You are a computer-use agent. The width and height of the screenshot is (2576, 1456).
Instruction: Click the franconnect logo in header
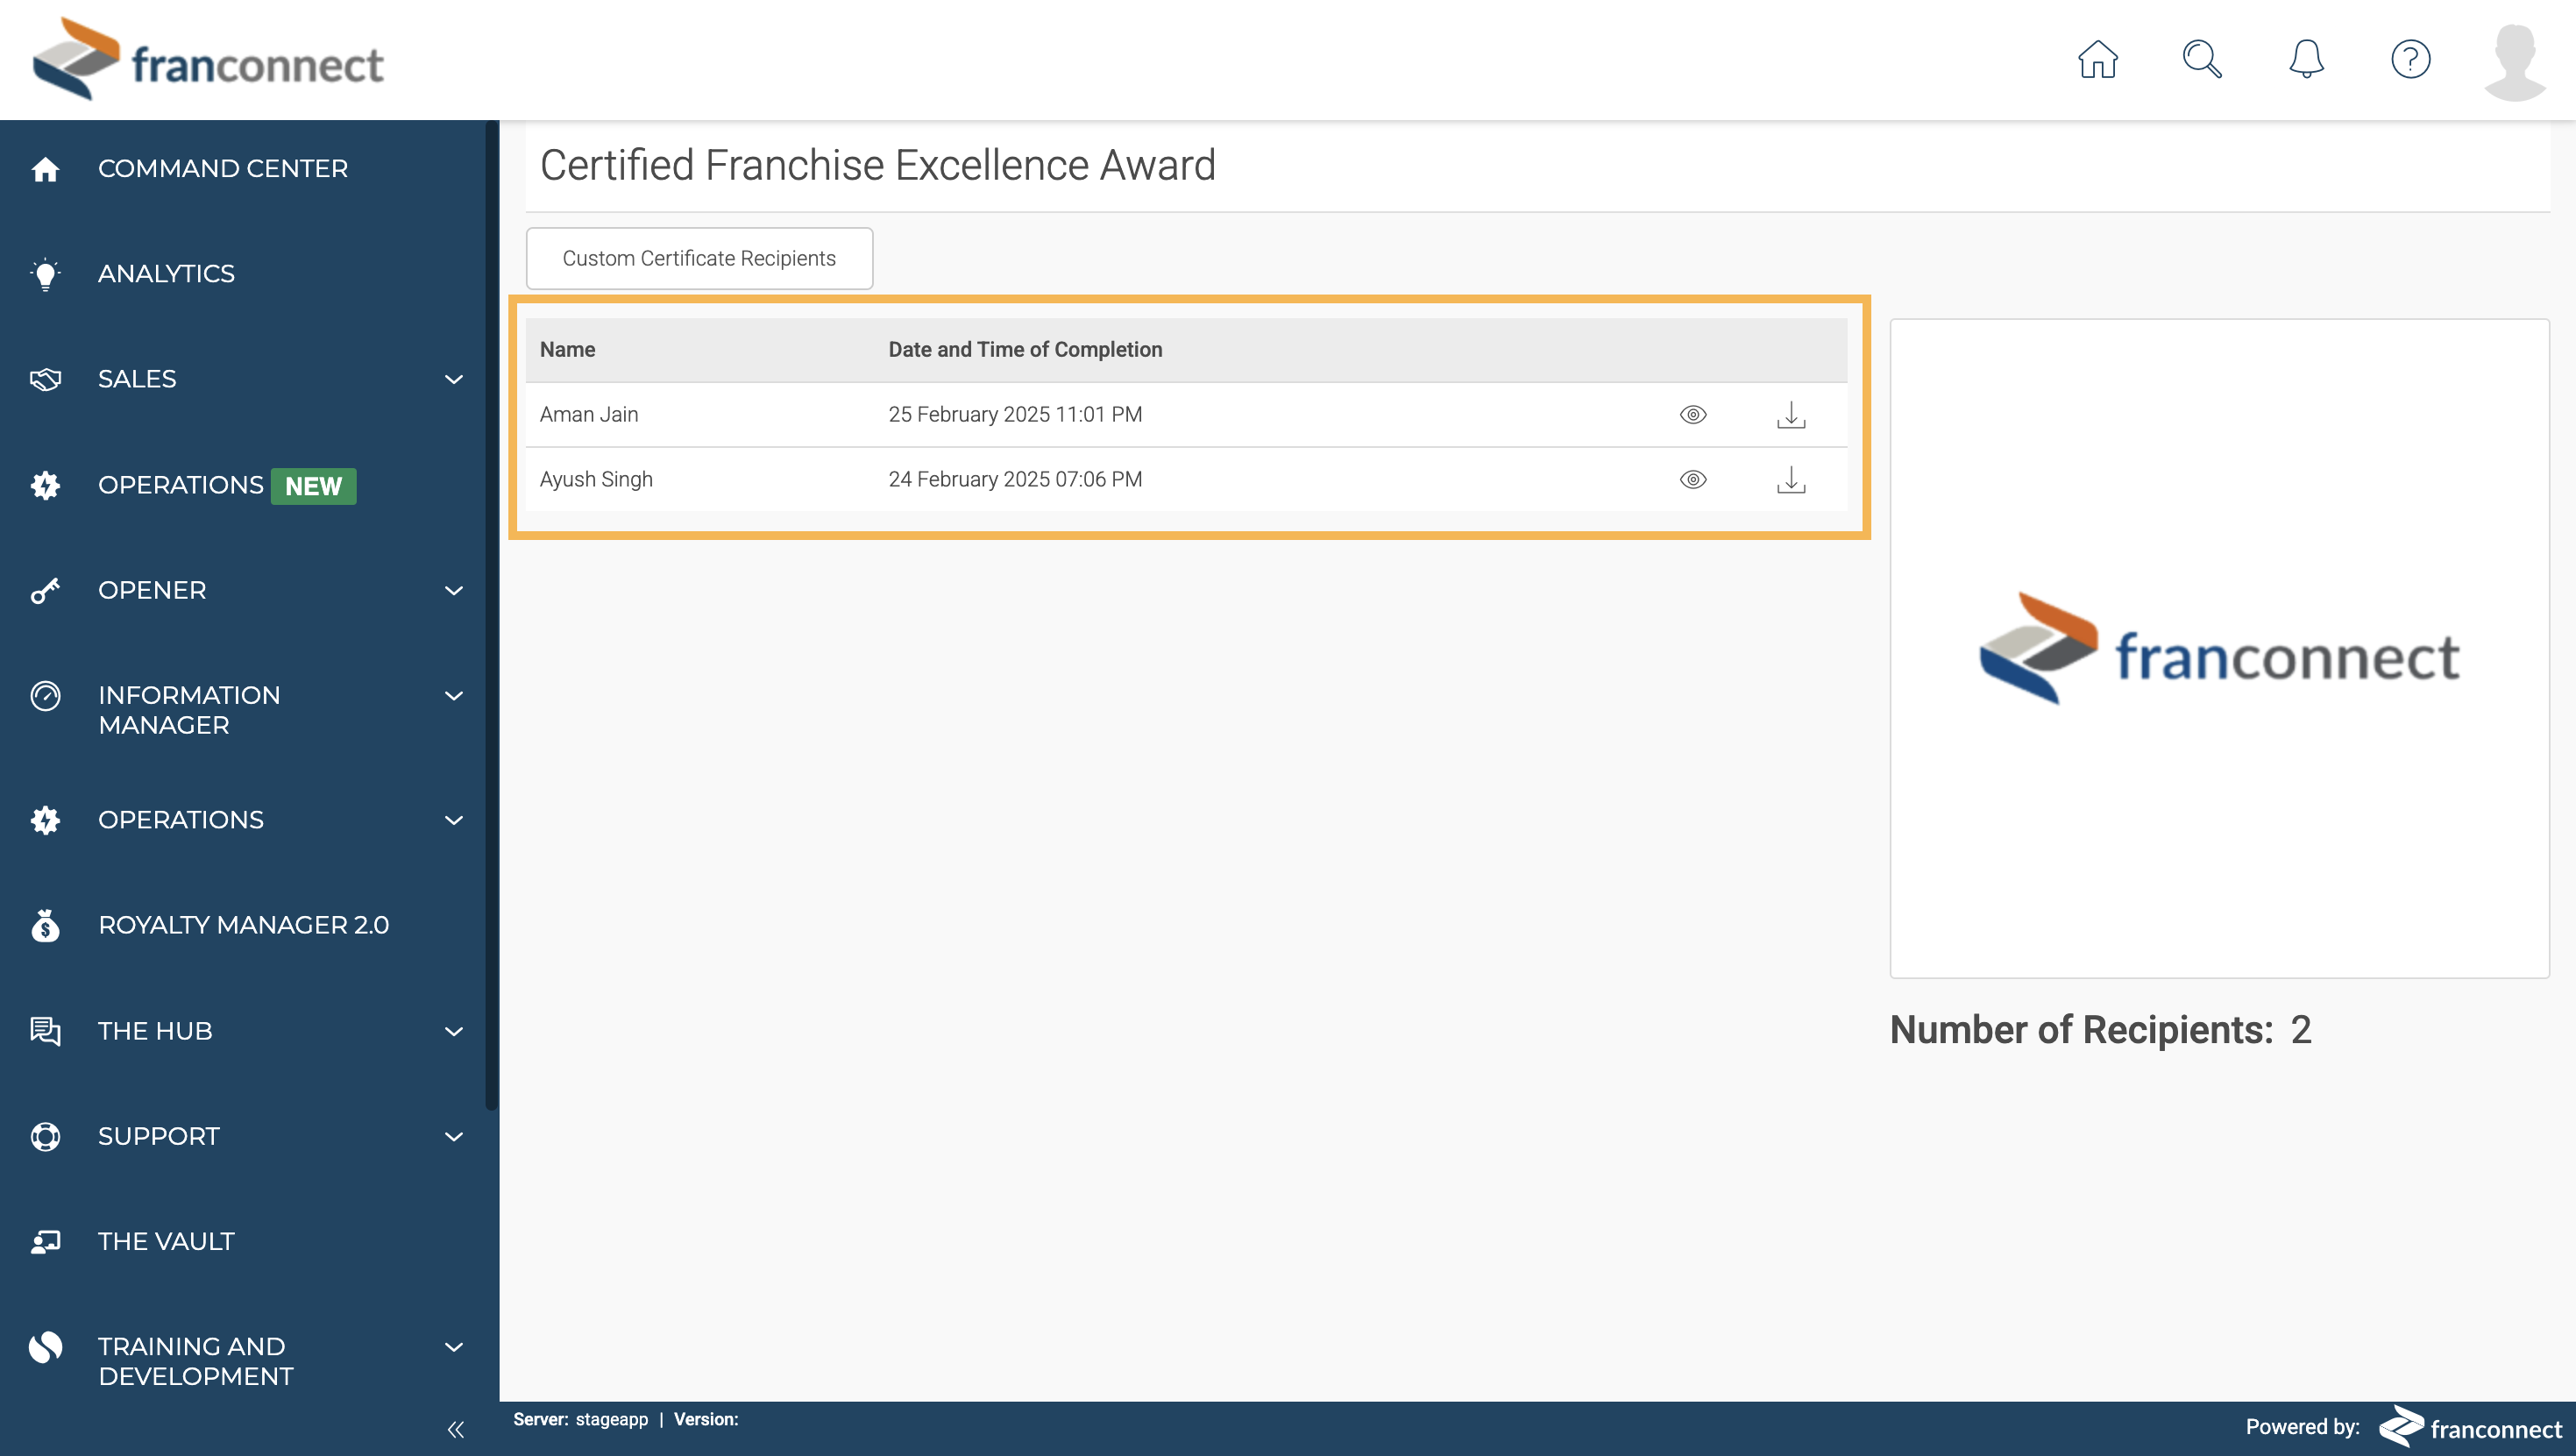208,60
